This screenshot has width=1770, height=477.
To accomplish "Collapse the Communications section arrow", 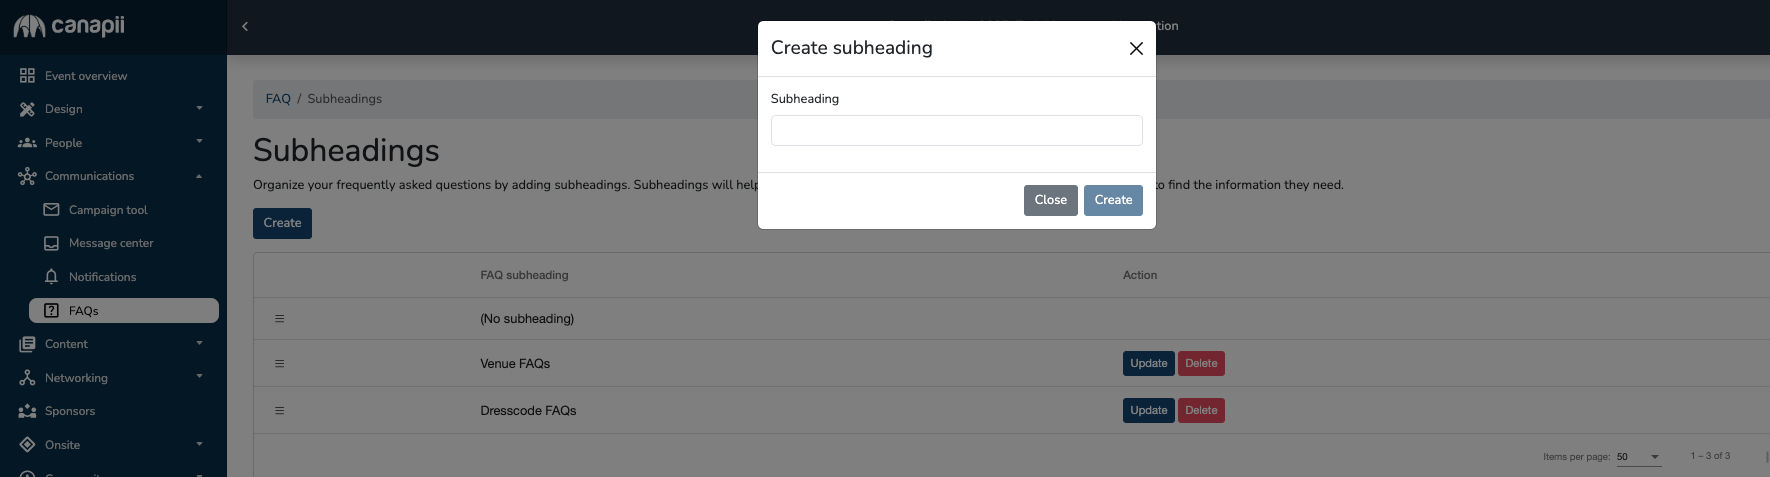I will coord(199,176).
